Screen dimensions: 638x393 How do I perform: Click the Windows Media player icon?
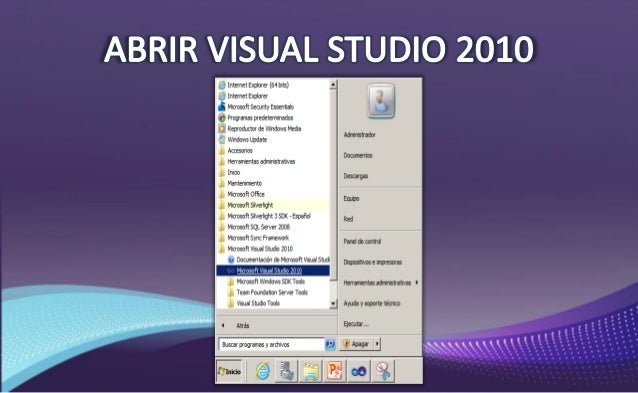[222, 129]
